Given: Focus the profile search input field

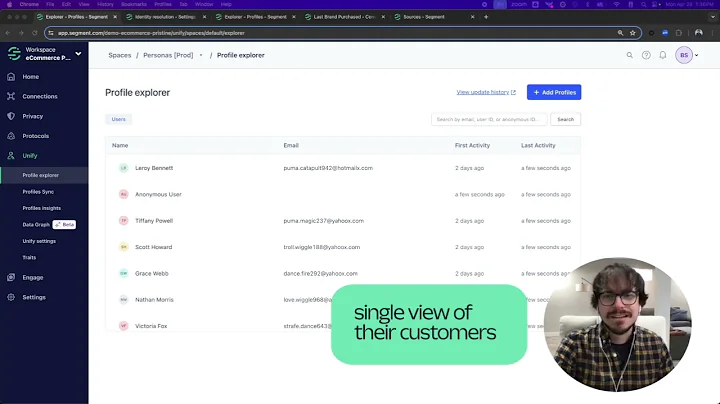Looking at the screenshot, I should click(489, 119).
